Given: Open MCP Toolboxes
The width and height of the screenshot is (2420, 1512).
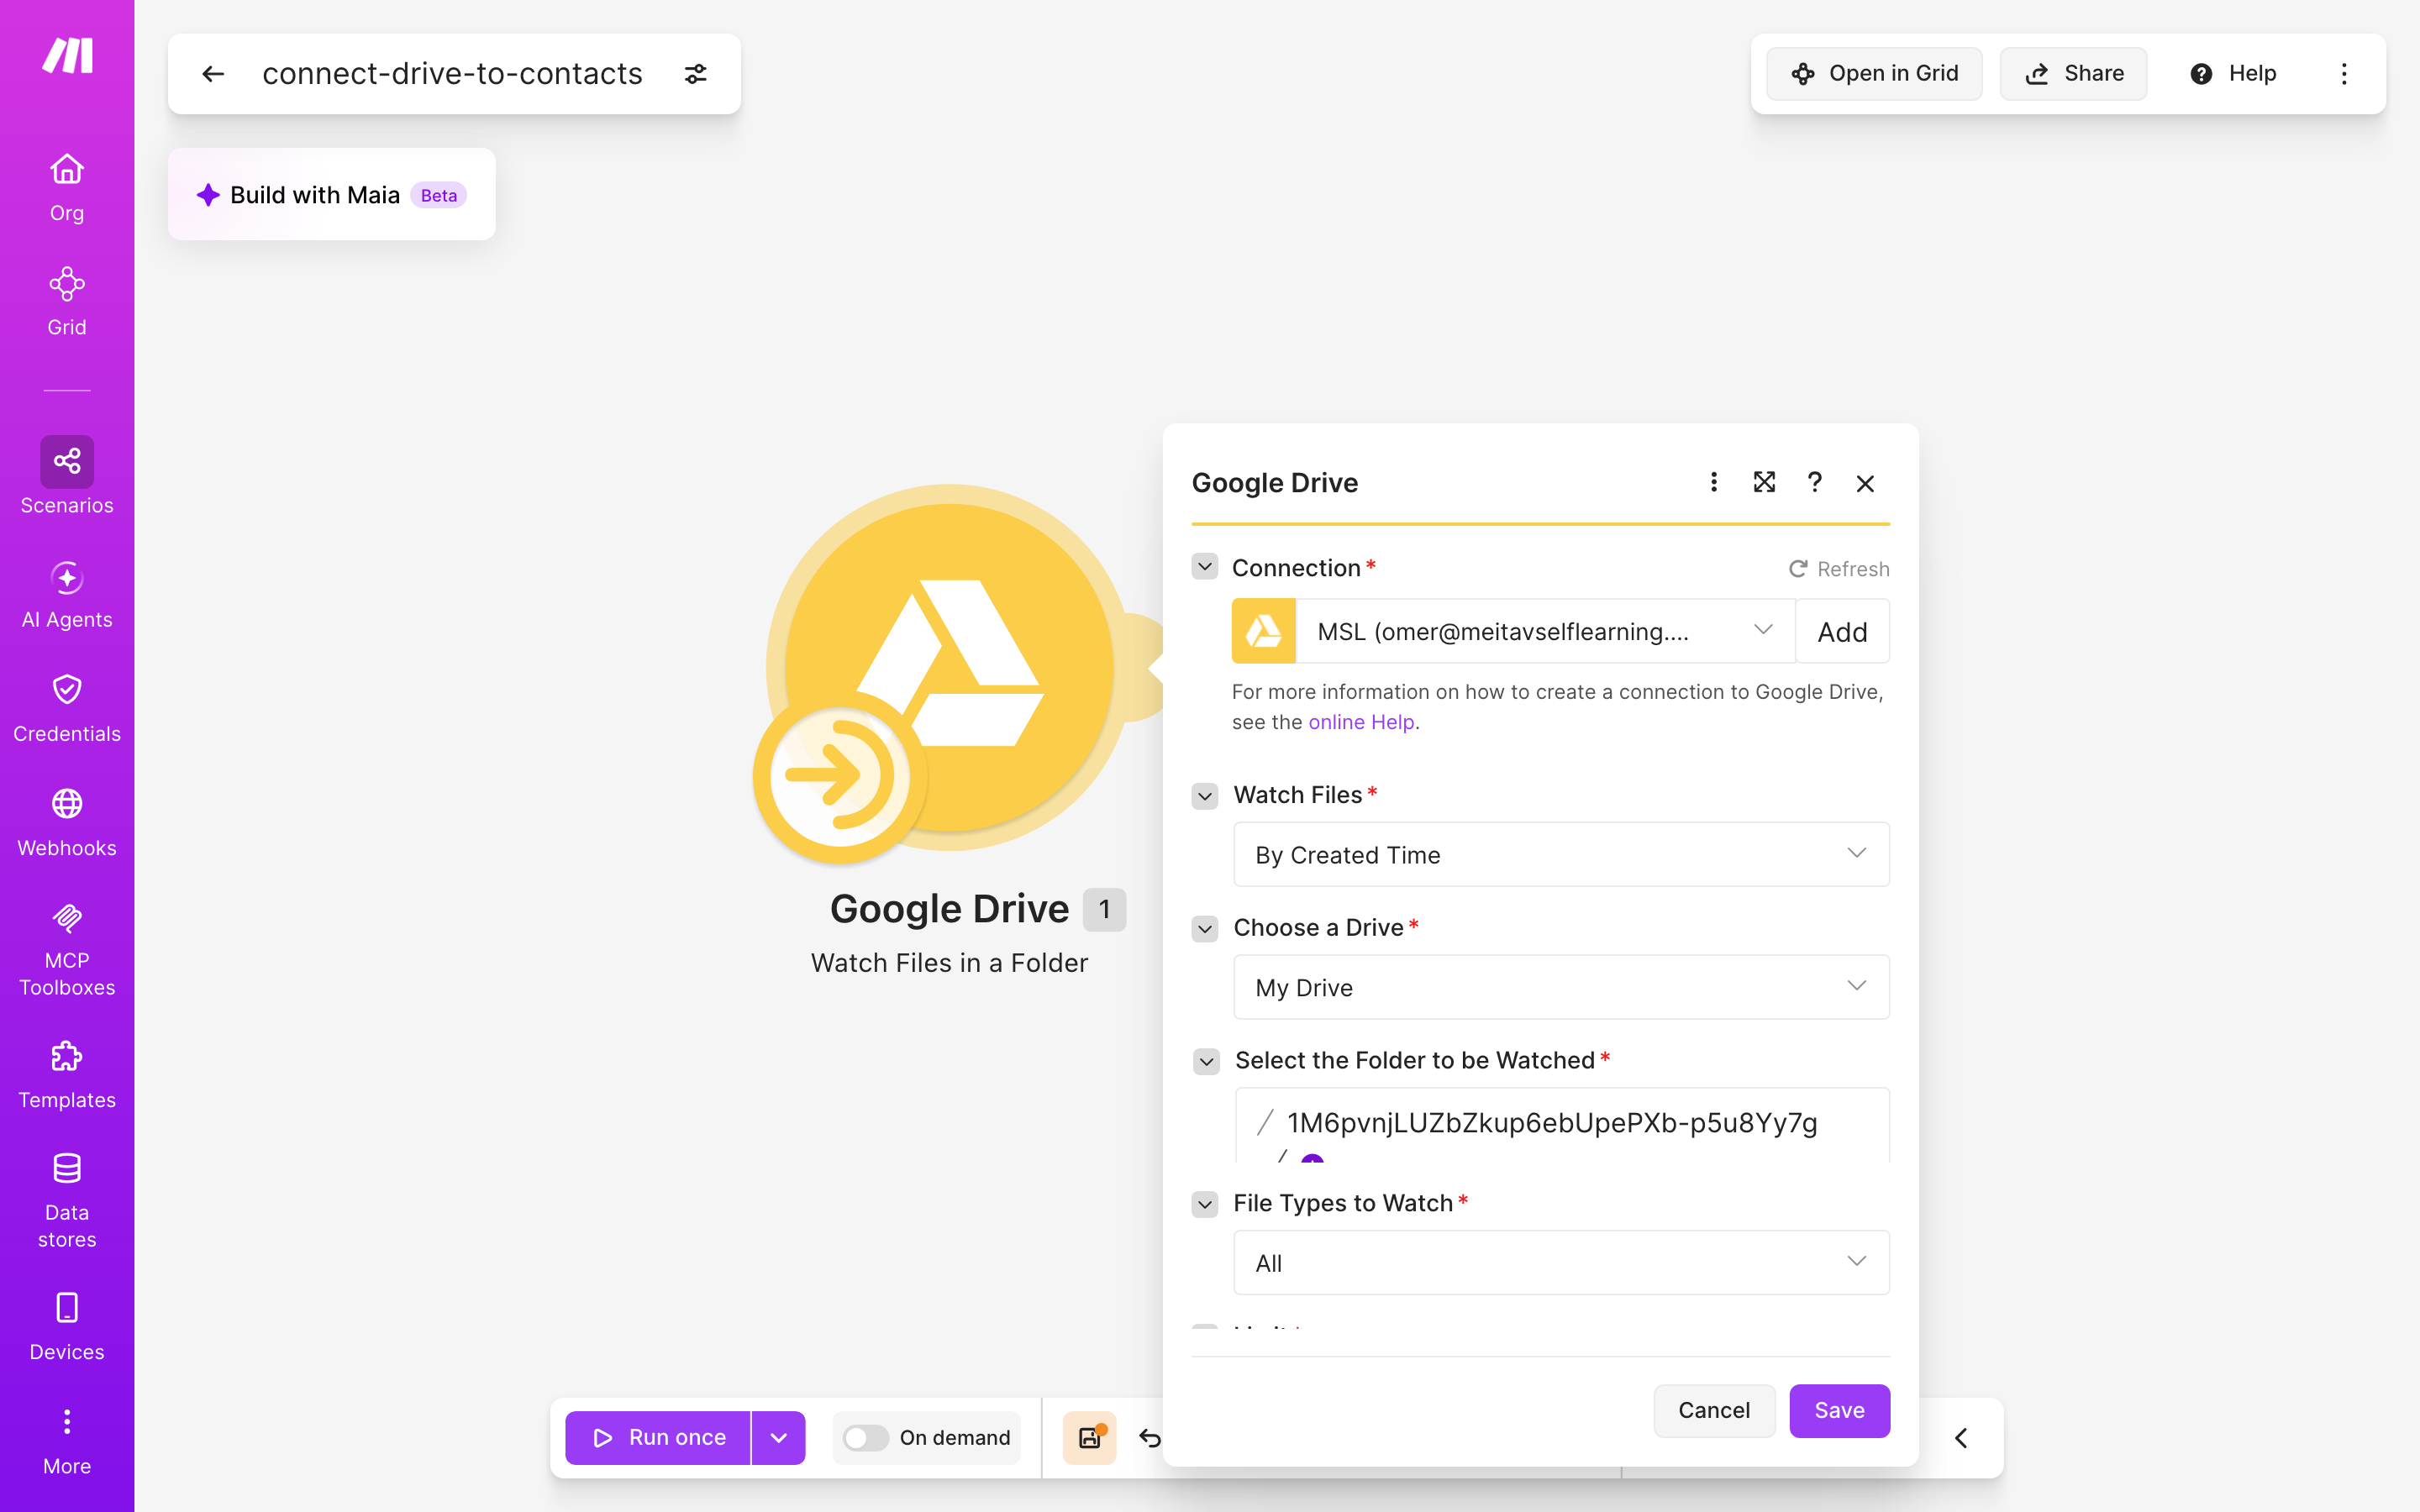Looking at the screenshot, I should (x=67, y=949).
